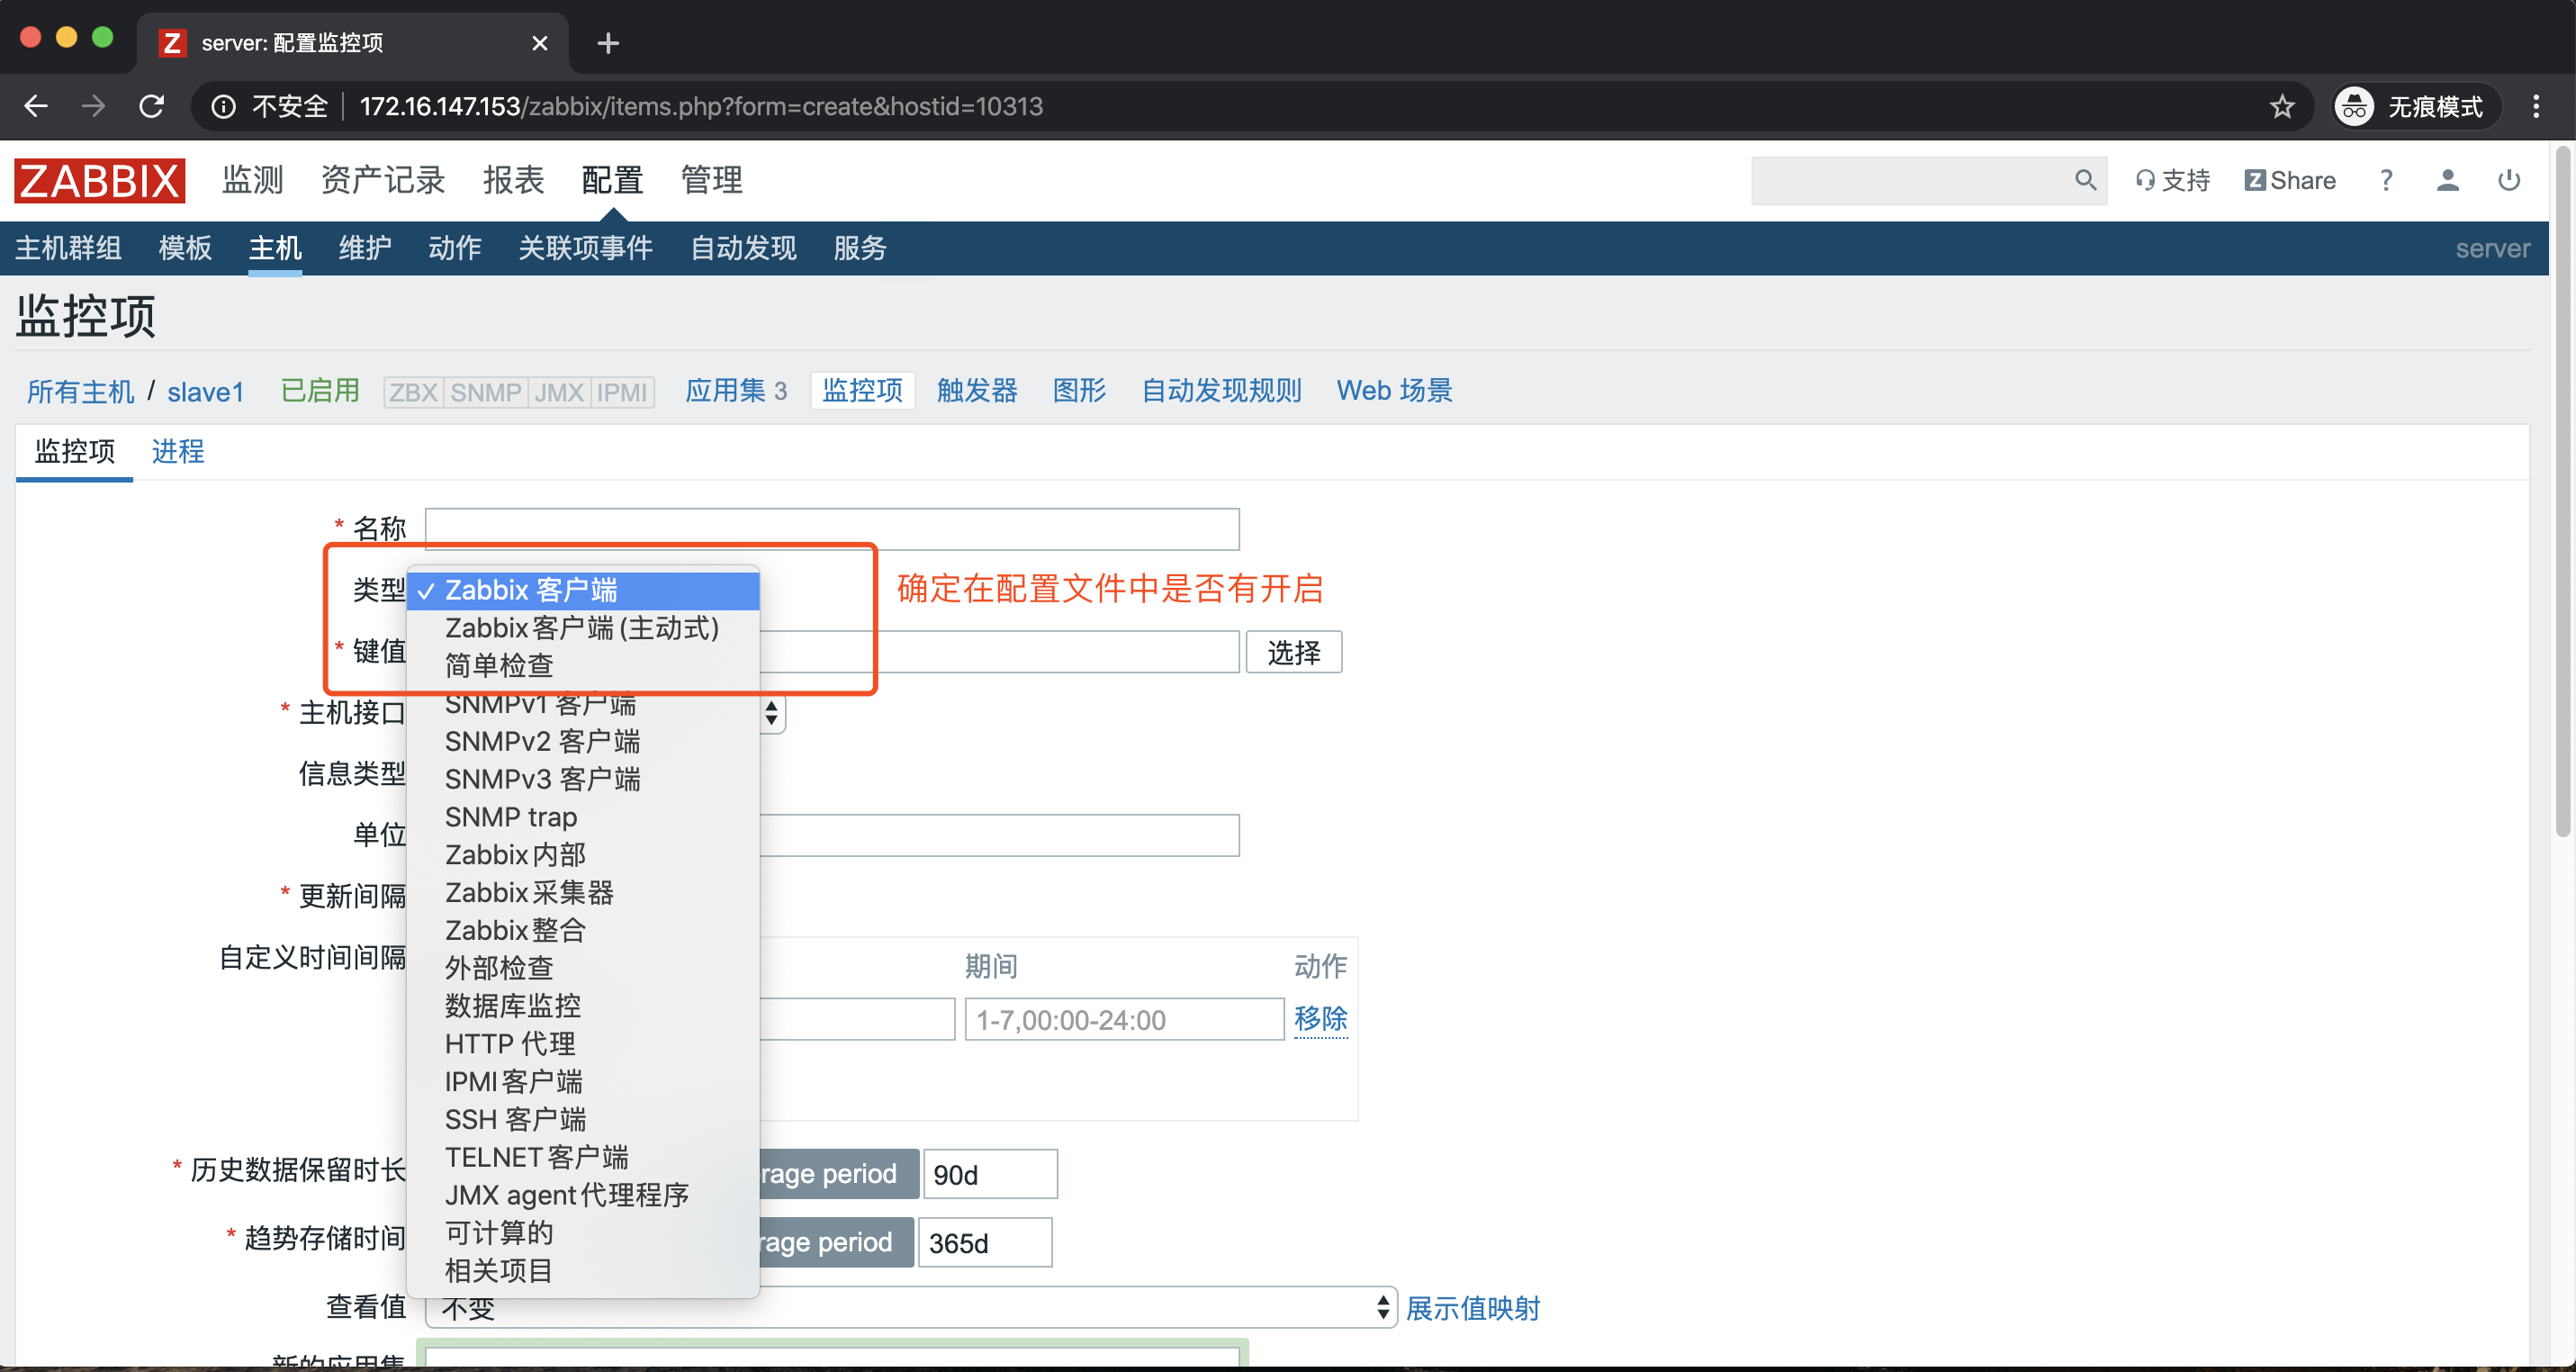Screen dimensions: 2576x1372
Task: Open the user profile icon
Action: (x=2447, y=181)
